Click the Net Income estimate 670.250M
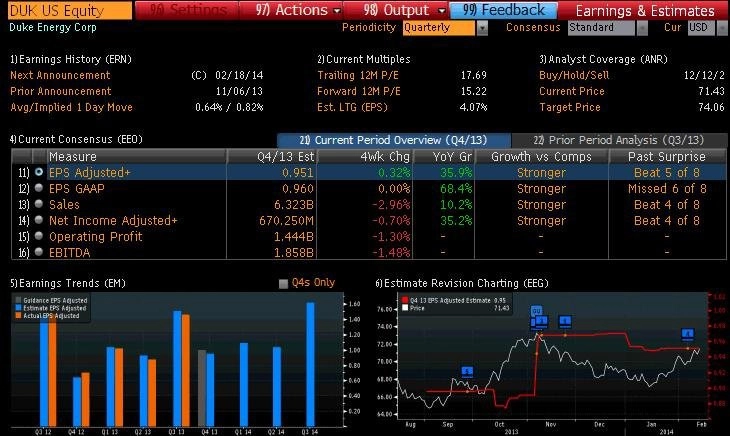The height and width of the screenshot is (436, 730). click(x=286, y=221)
